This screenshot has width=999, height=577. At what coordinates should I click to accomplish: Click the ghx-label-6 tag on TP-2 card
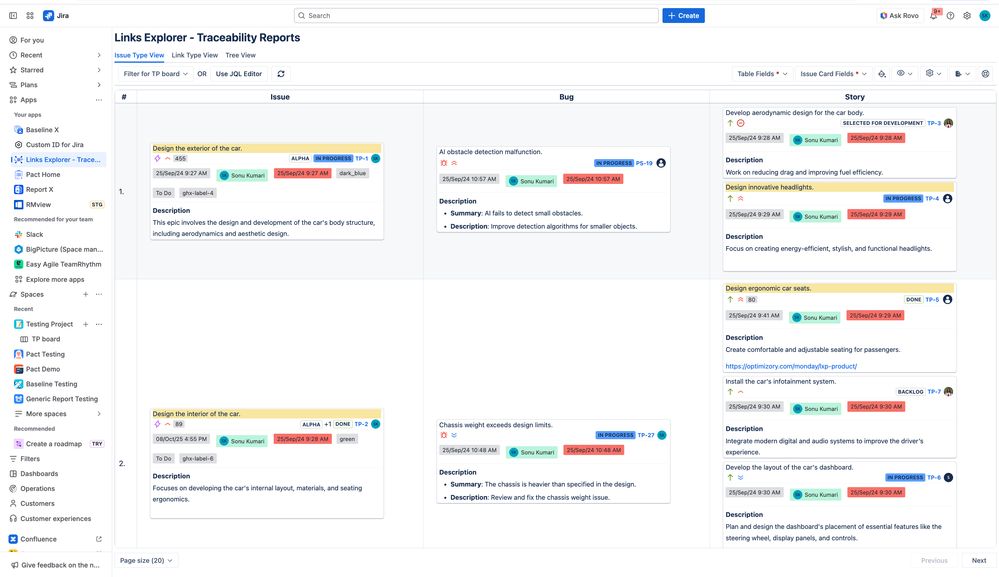tap(198, 459)
